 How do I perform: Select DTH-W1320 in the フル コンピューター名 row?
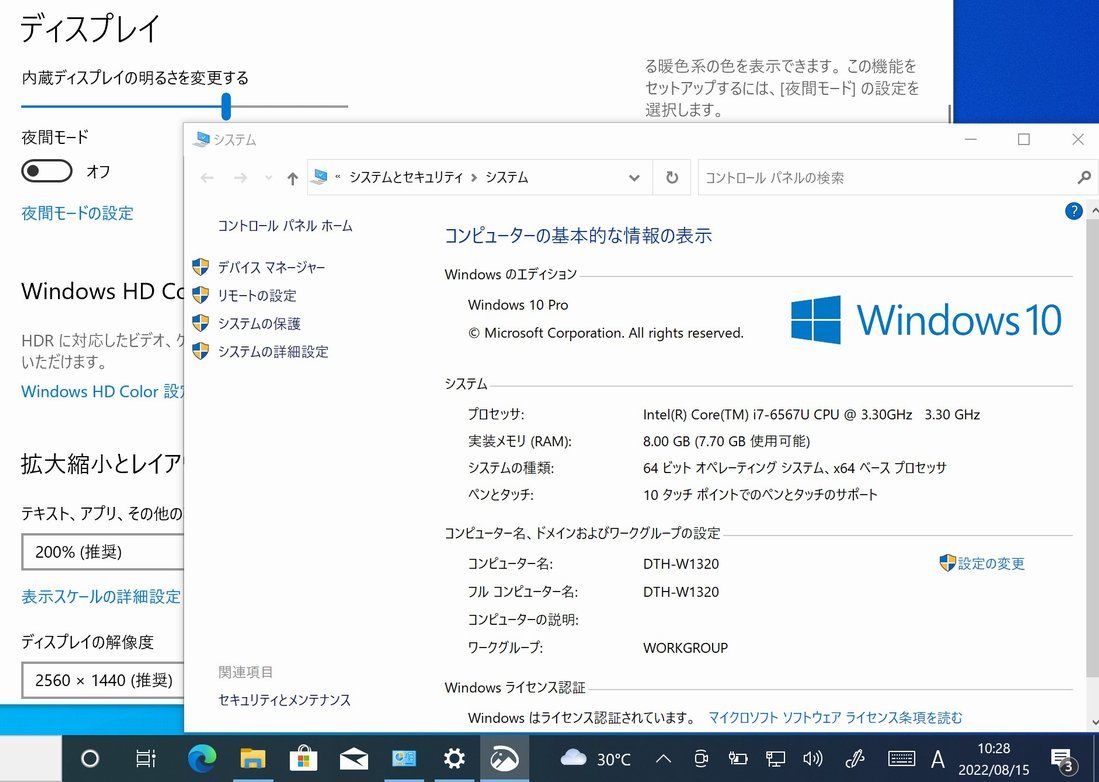(681, 592)
